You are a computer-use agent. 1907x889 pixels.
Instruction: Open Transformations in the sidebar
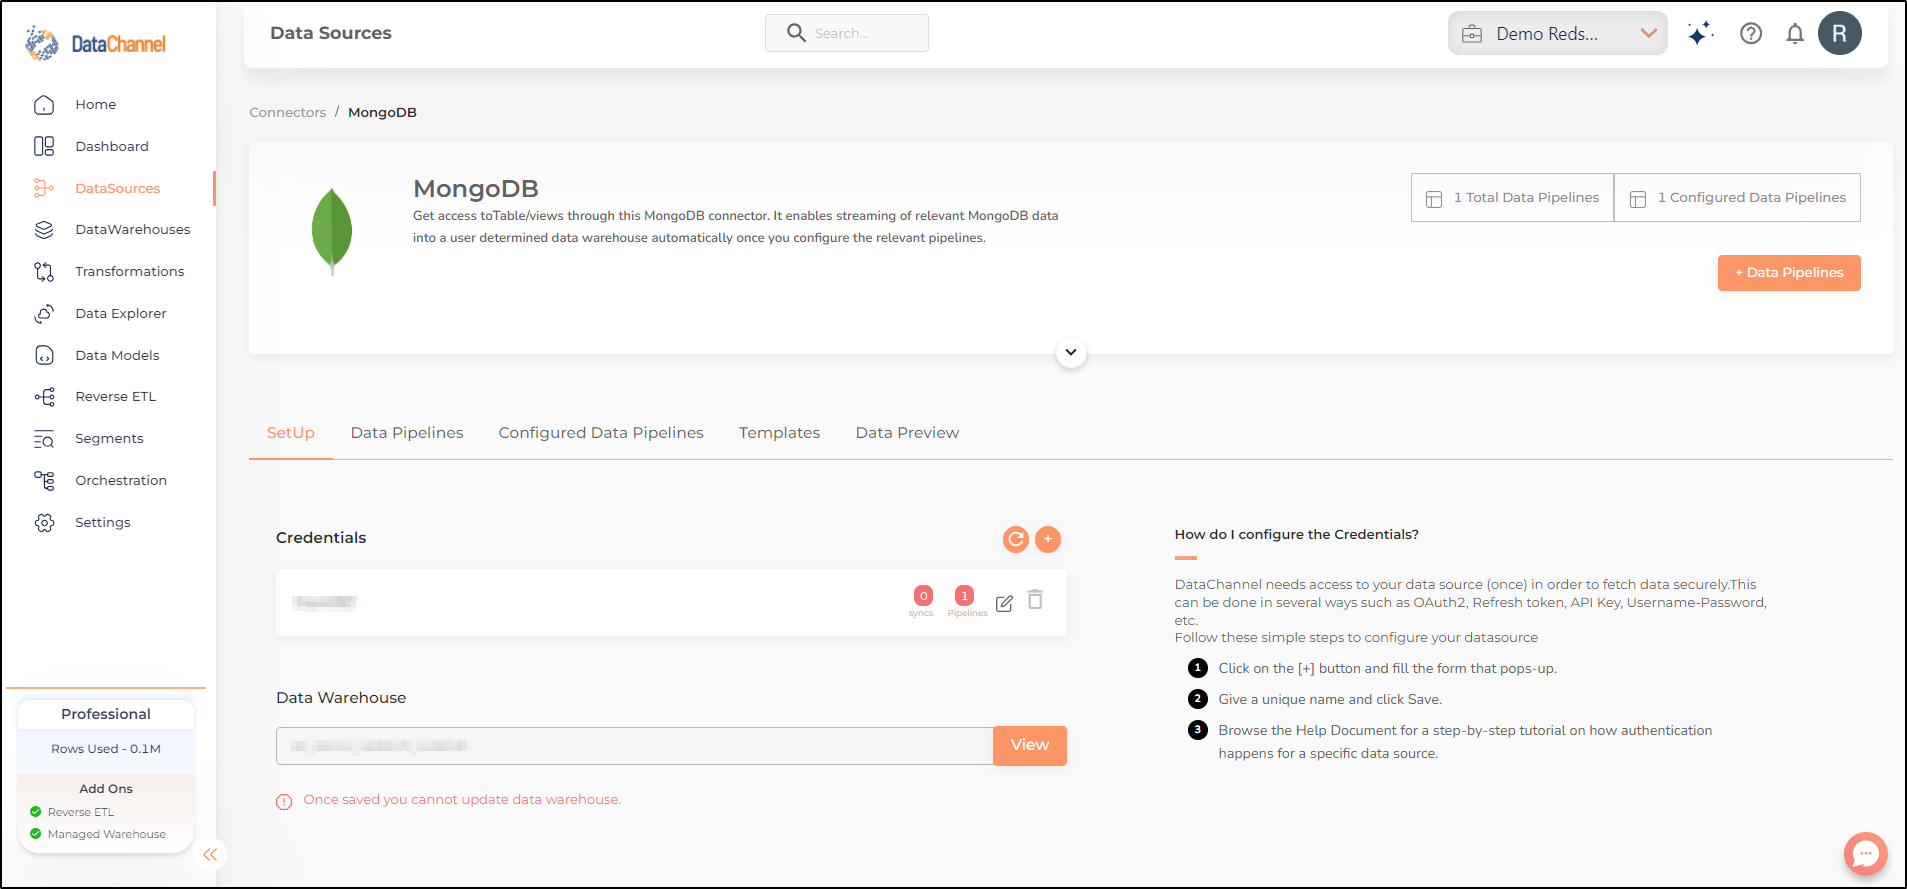(130, 271)
